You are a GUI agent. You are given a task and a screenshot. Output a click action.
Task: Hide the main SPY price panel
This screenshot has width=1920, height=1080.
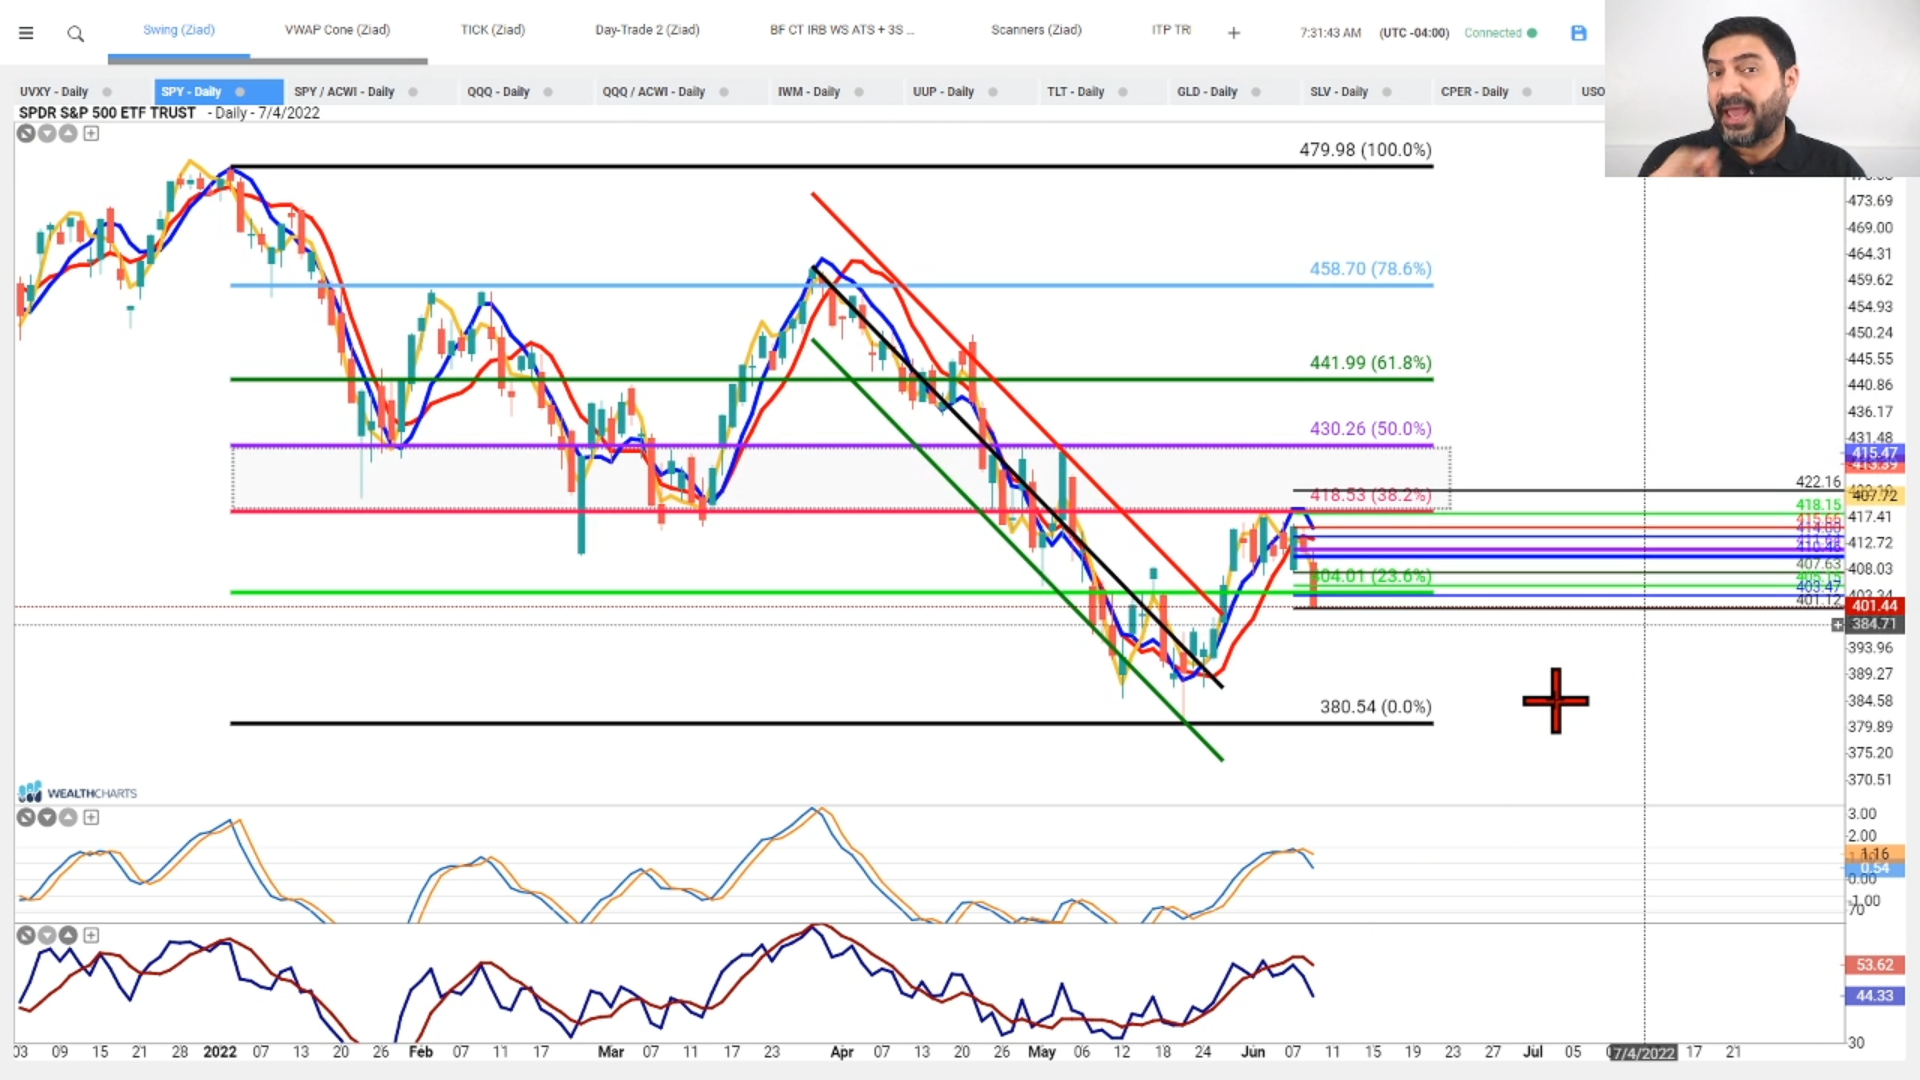pos(26,133)
